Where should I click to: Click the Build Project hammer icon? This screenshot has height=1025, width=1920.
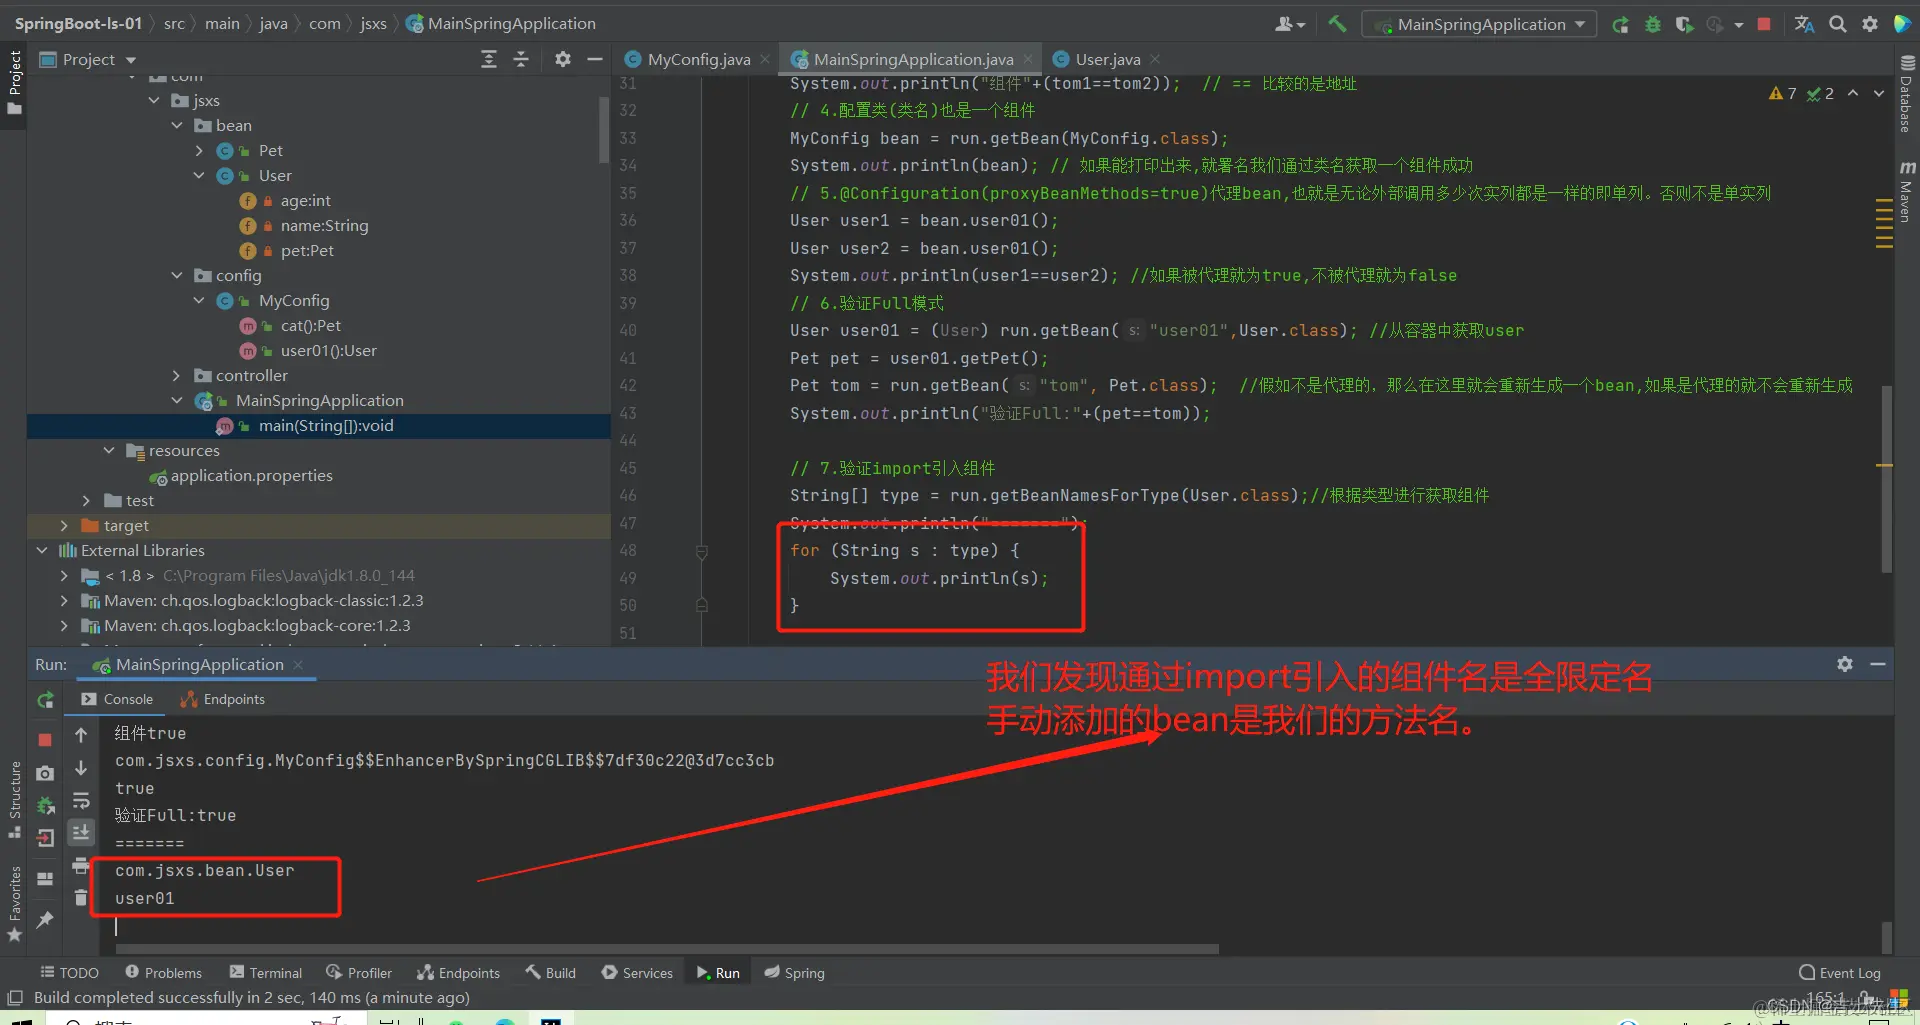pyautogui.click(x=1337, y=24)
